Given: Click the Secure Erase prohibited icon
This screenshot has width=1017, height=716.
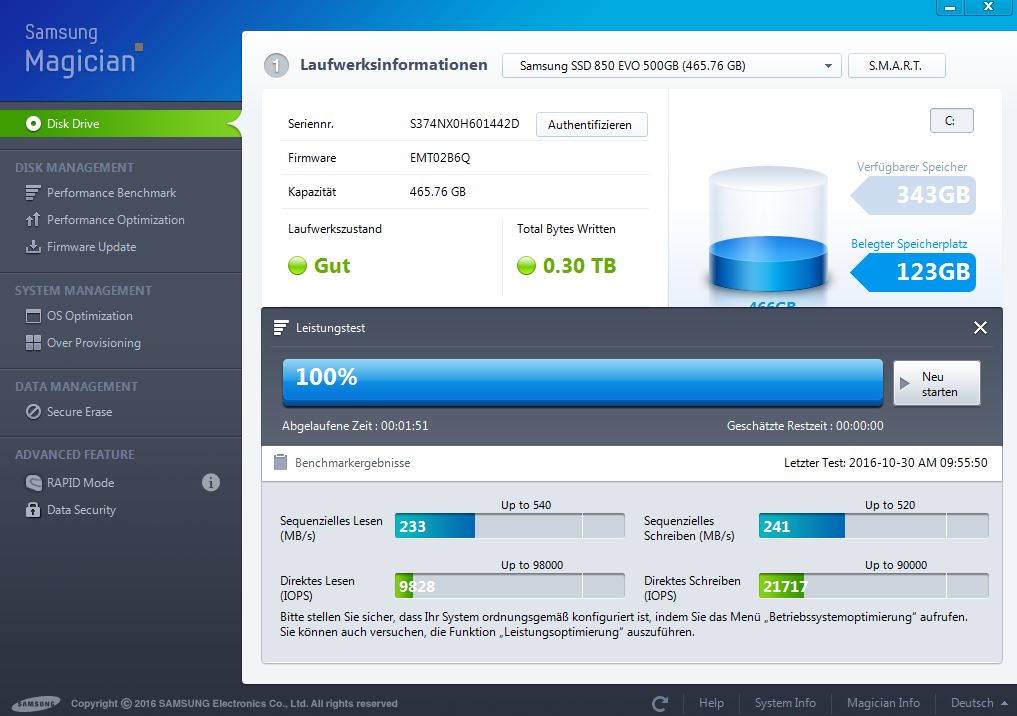Looking at the screenshot, I should click(33, 412).
